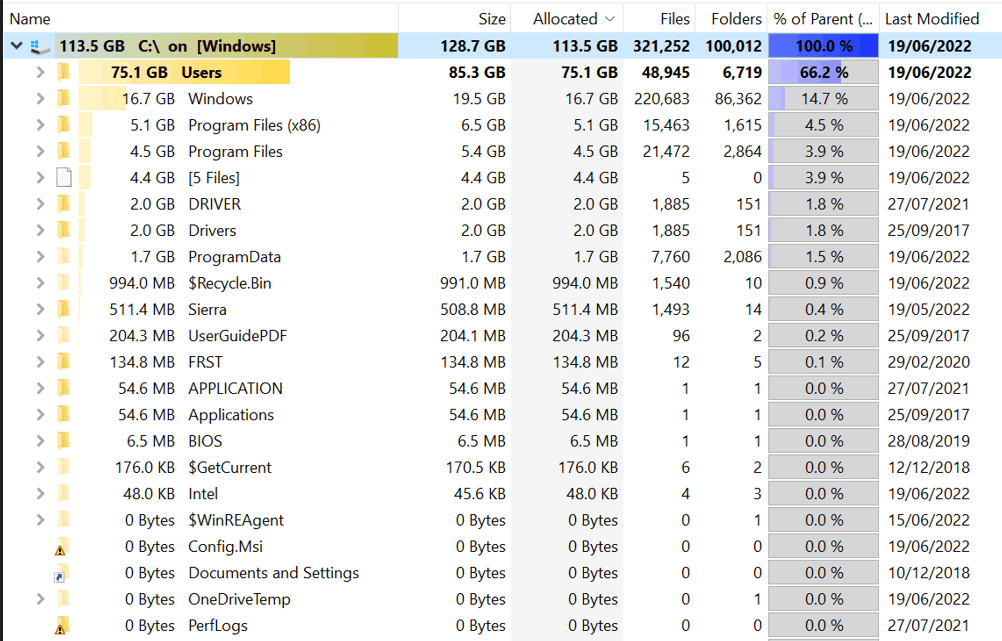Click the APPLICATION folder icon

63,388
